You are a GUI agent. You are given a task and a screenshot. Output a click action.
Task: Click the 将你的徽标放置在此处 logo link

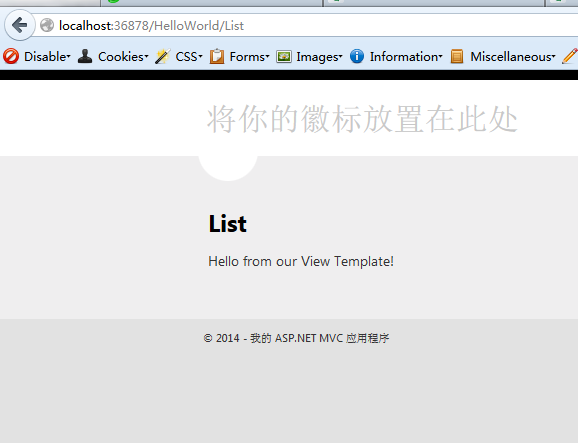pyautogui.click(x=362, y=119)
